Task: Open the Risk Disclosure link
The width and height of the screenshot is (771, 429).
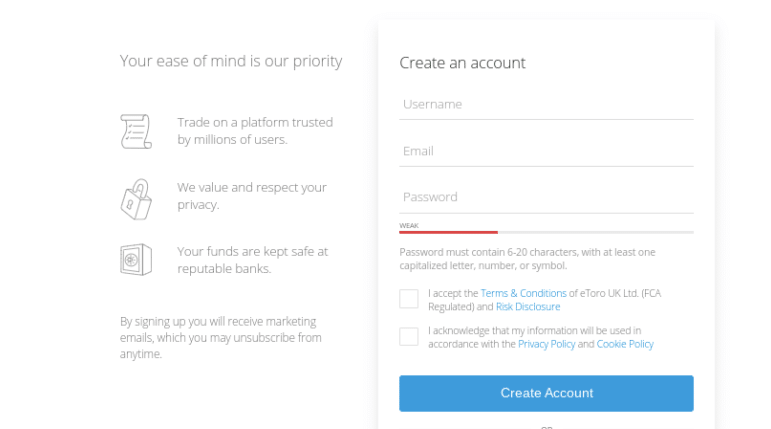Action: tap(528, 307)
